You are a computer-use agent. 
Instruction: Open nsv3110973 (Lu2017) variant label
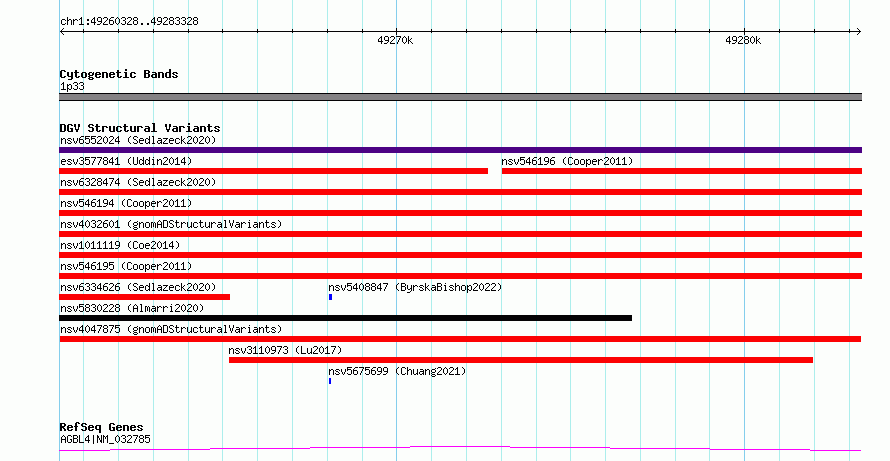click(285, 350)
